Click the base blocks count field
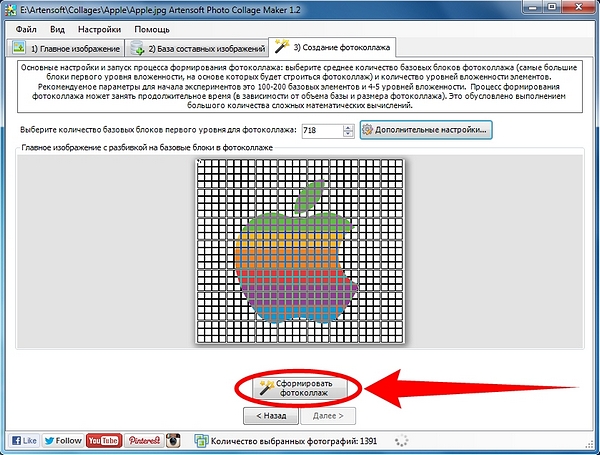 (x=322, y=130)
